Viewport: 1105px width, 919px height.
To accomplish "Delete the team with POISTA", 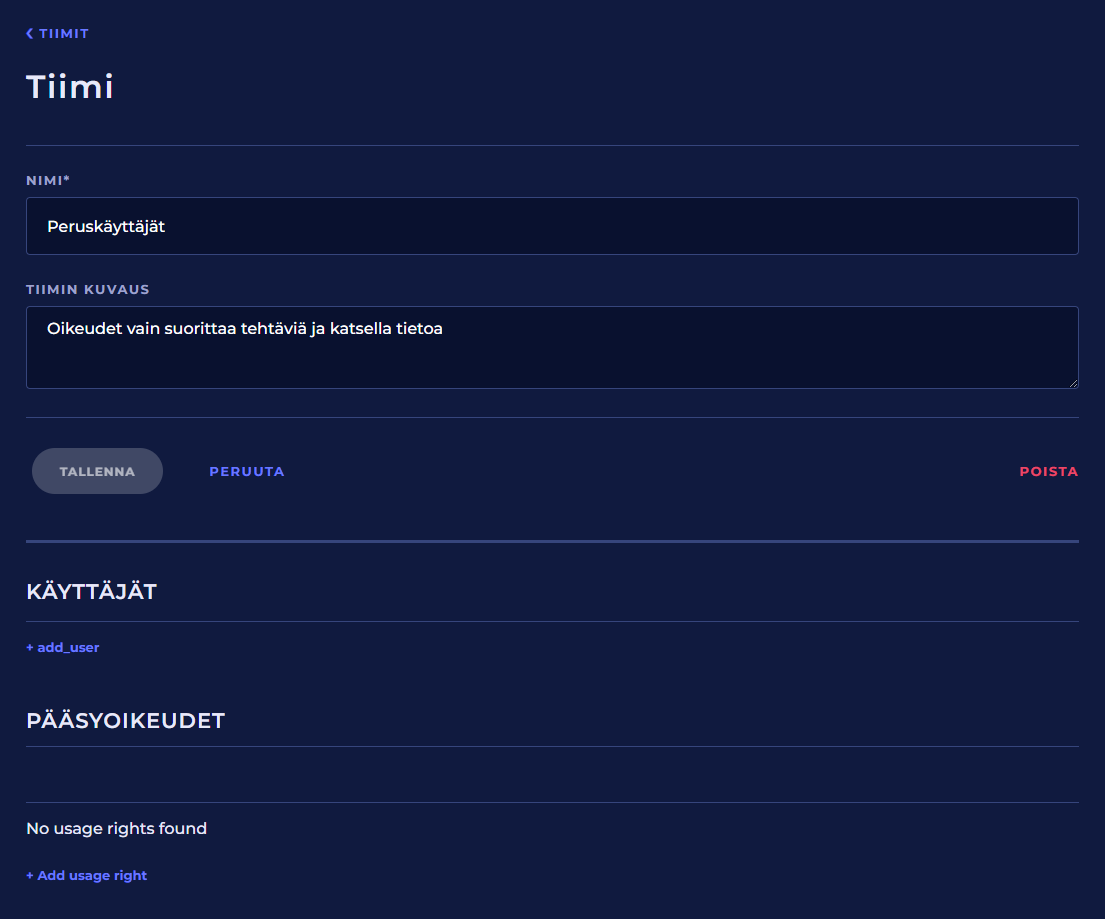I will (x=1048, y=472).
